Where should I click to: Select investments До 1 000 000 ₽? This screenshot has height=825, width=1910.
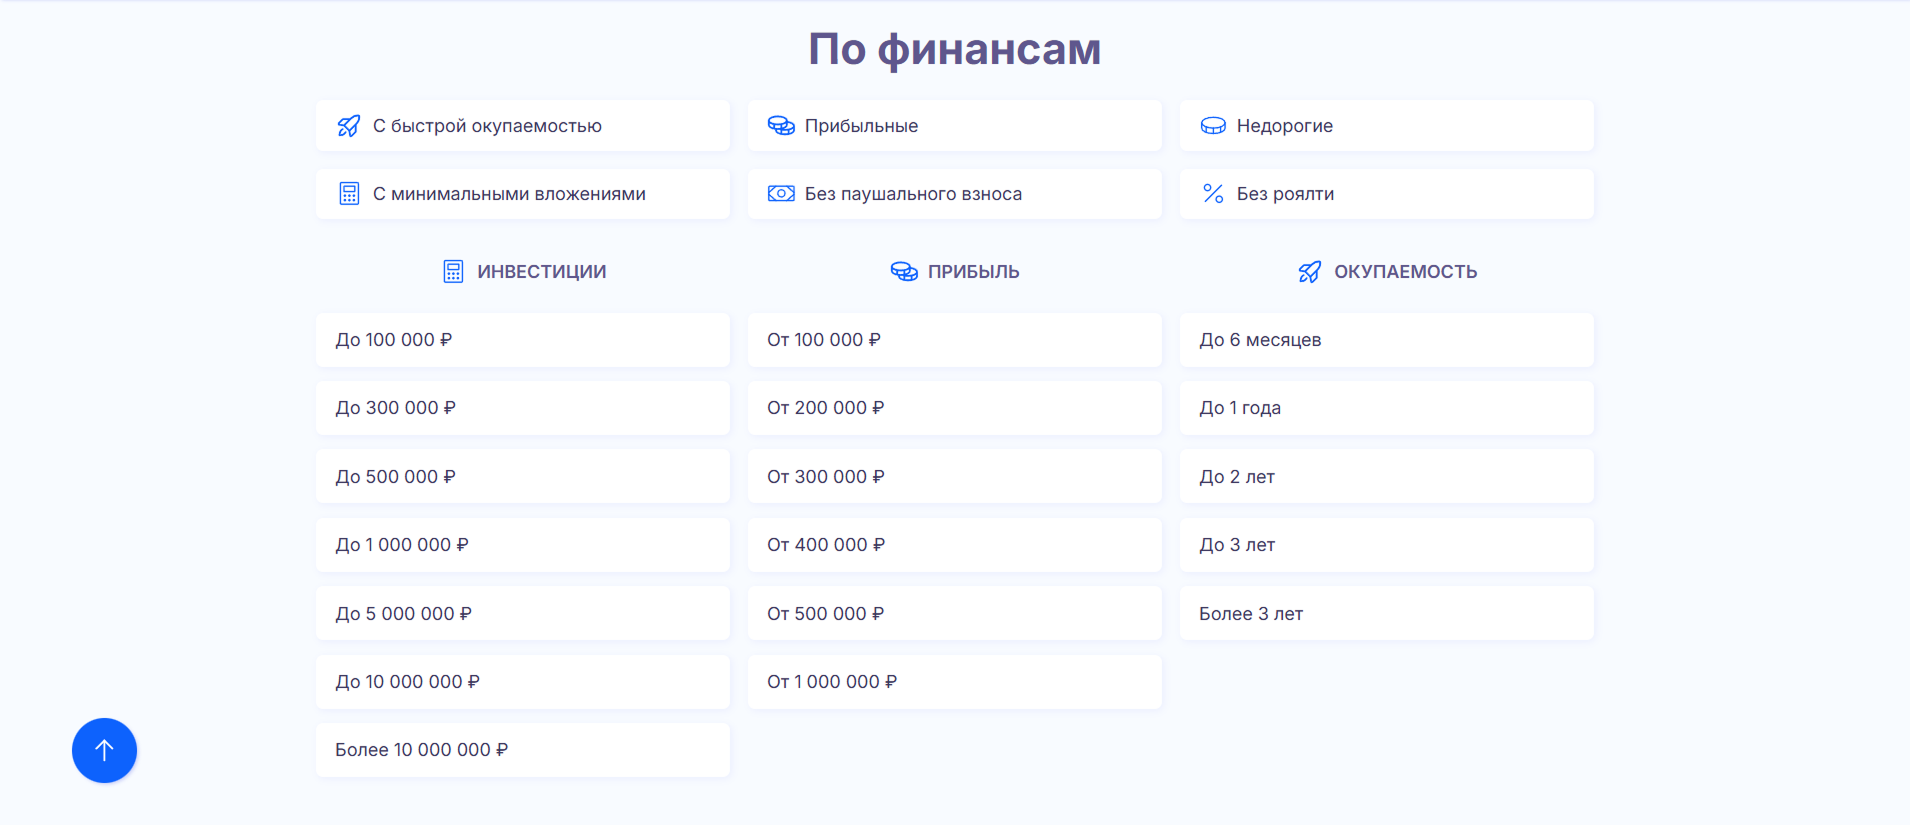523,545
